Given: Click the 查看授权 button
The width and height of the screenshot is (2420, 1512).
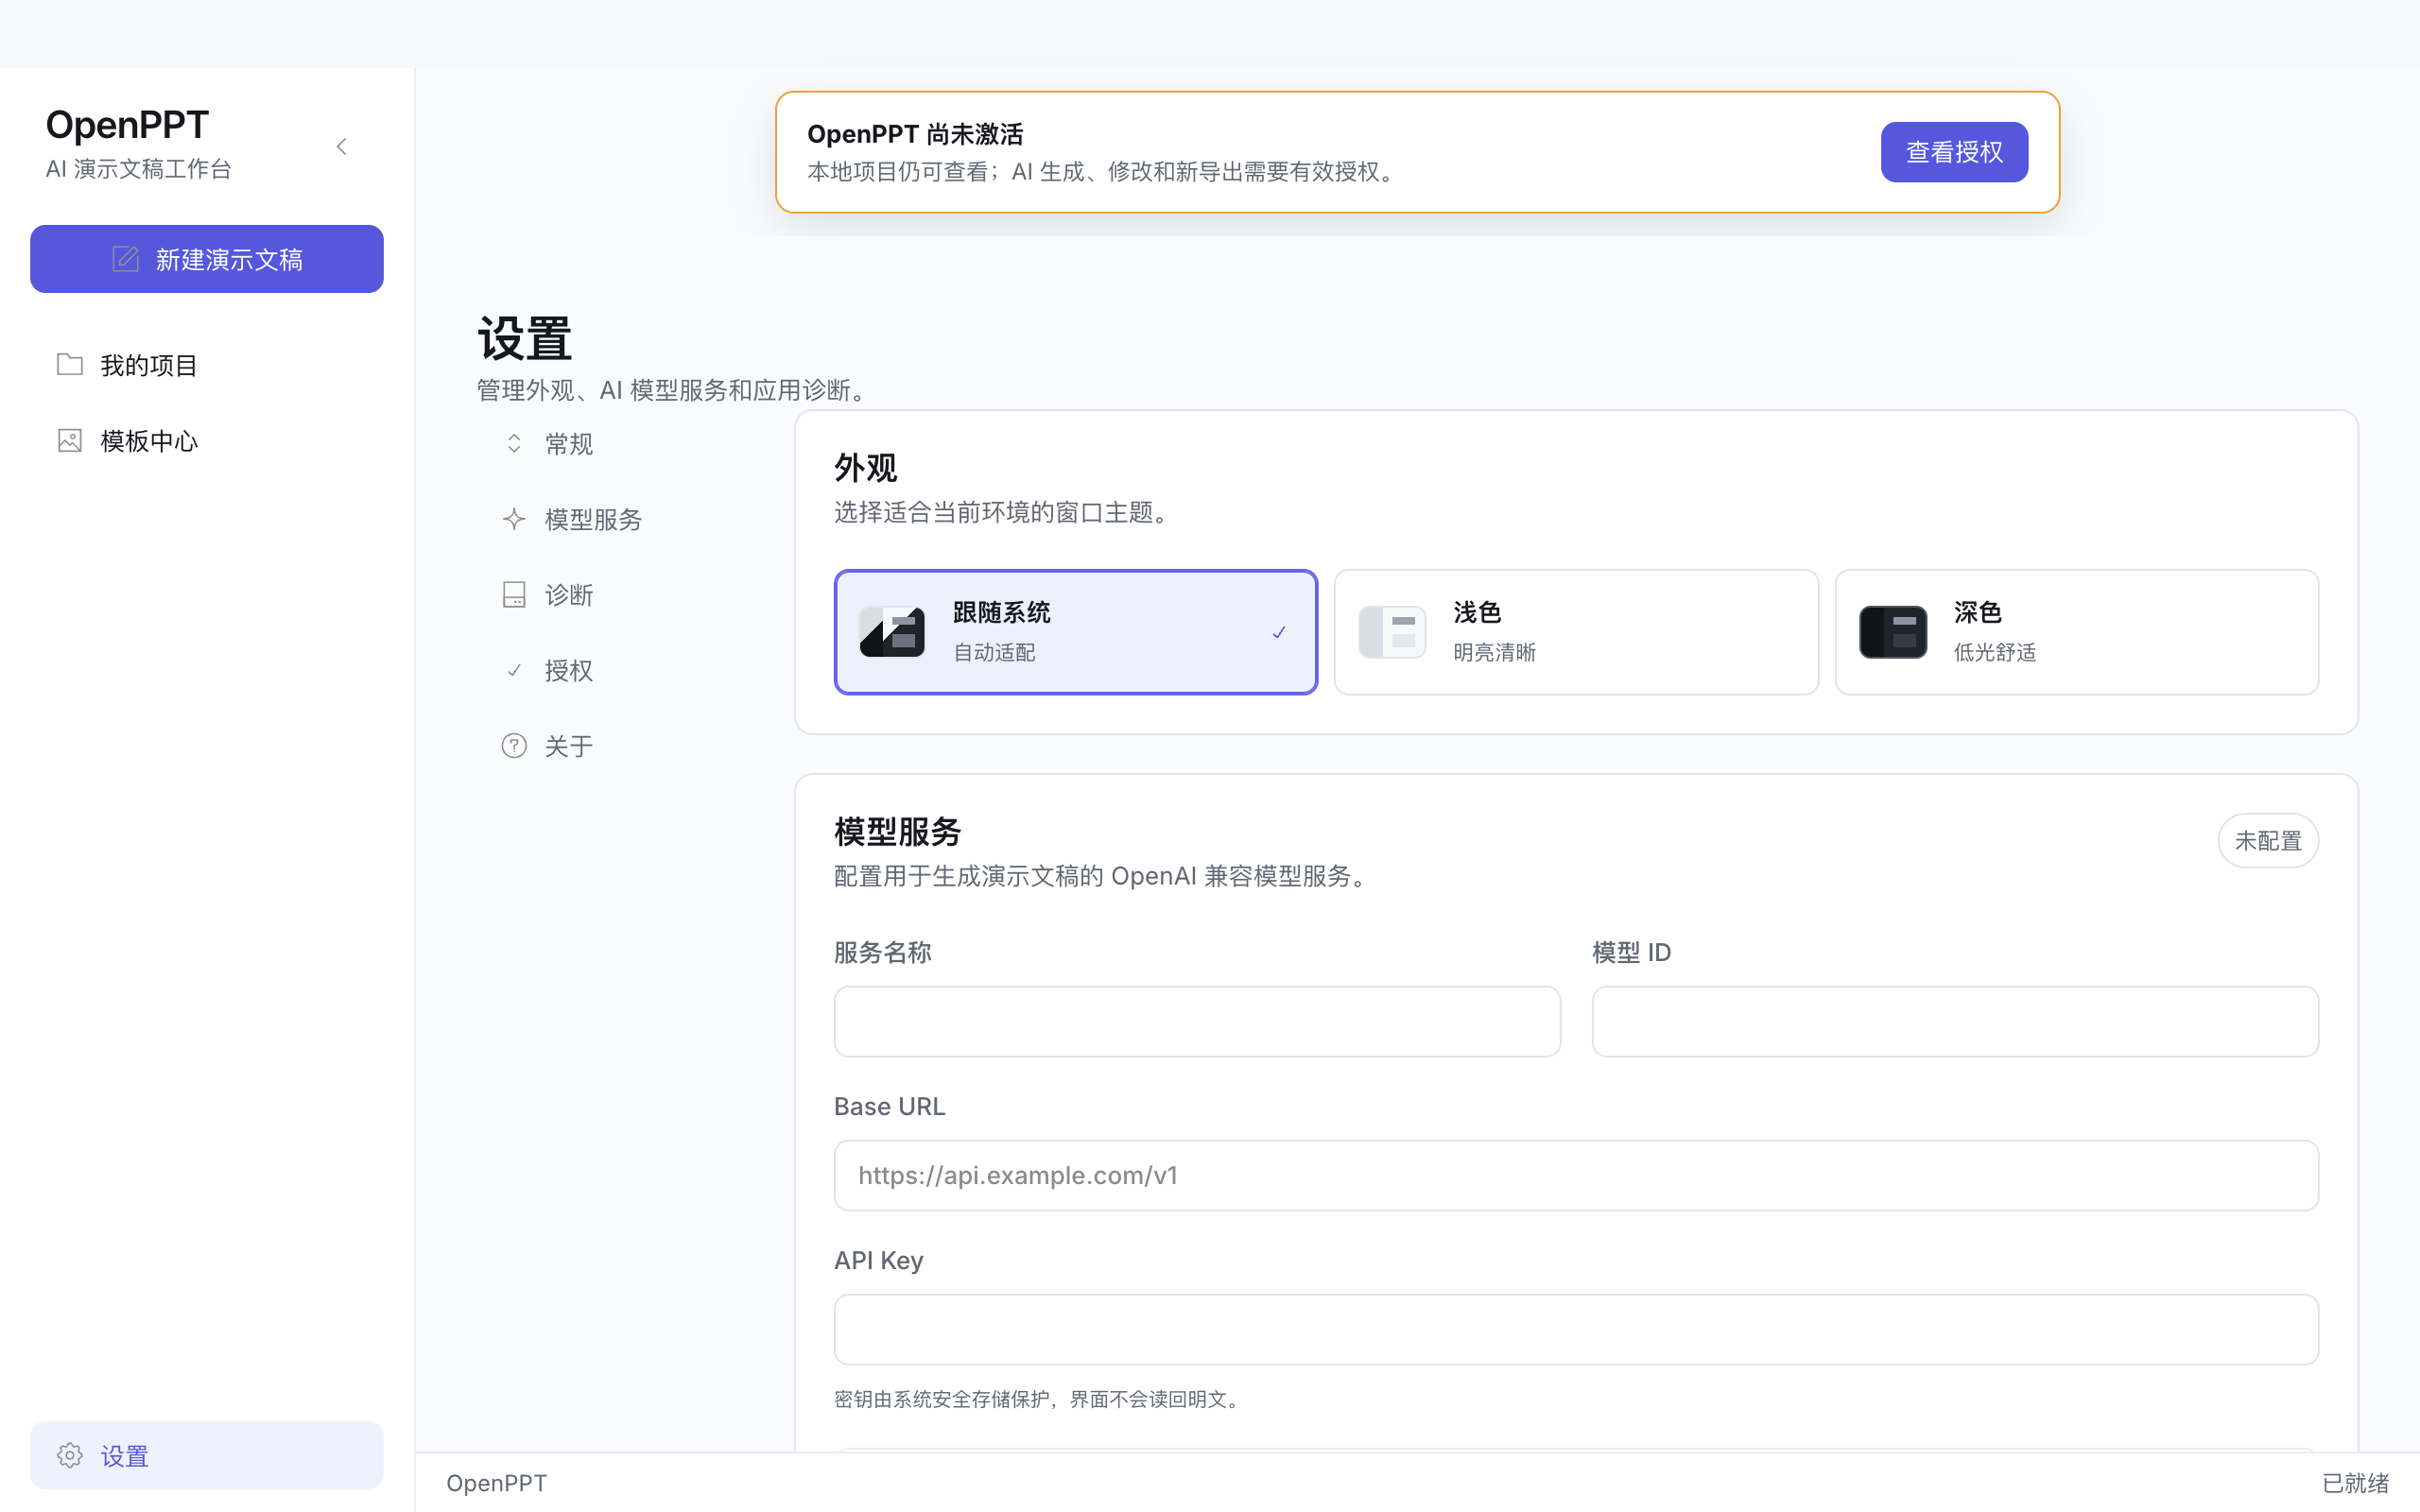Looking at the screenshot, I should [x=1954, y=152].
